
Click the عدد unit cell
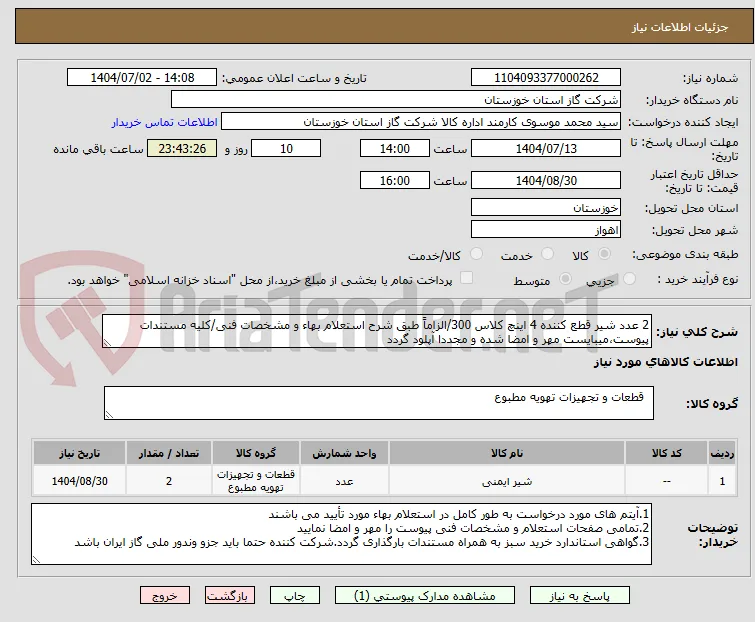[x=344, y=481]
